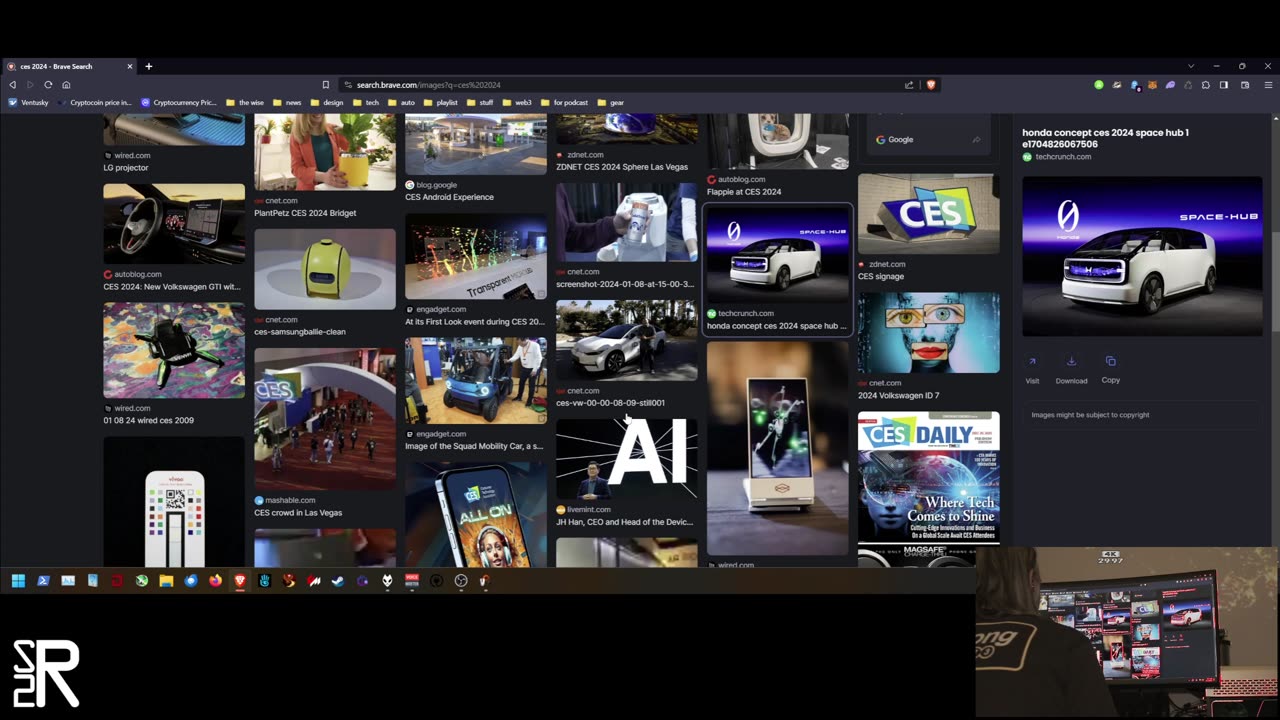Click the browser forward arrow
Viewport: 1280px width, 720px height.
click(29, 85)
